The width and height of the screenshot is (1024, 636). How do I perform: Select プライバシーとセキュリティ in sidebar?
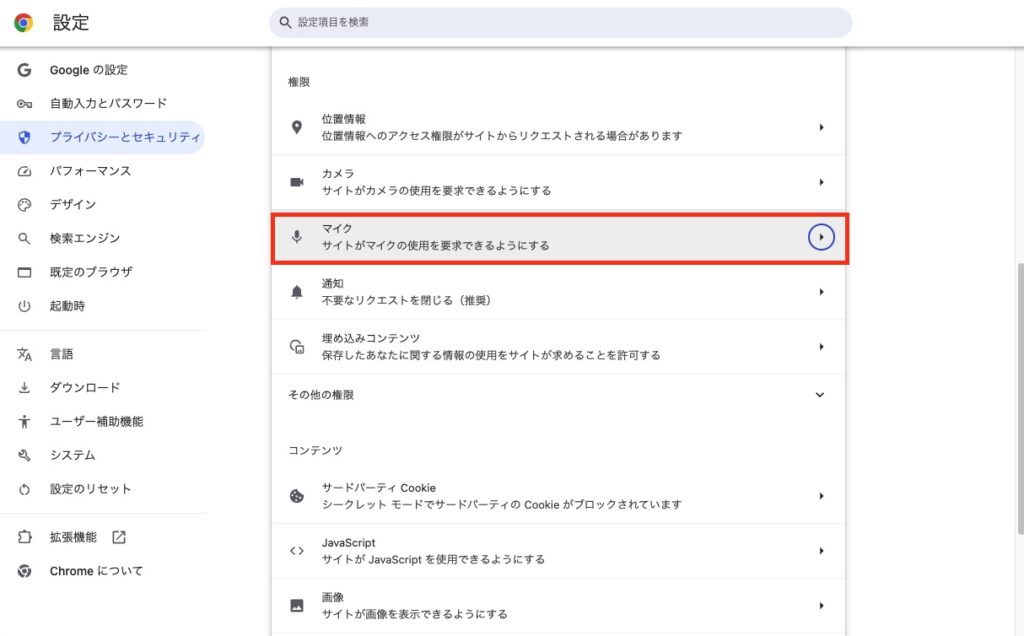pyautogui.click(x=124, y=137)
